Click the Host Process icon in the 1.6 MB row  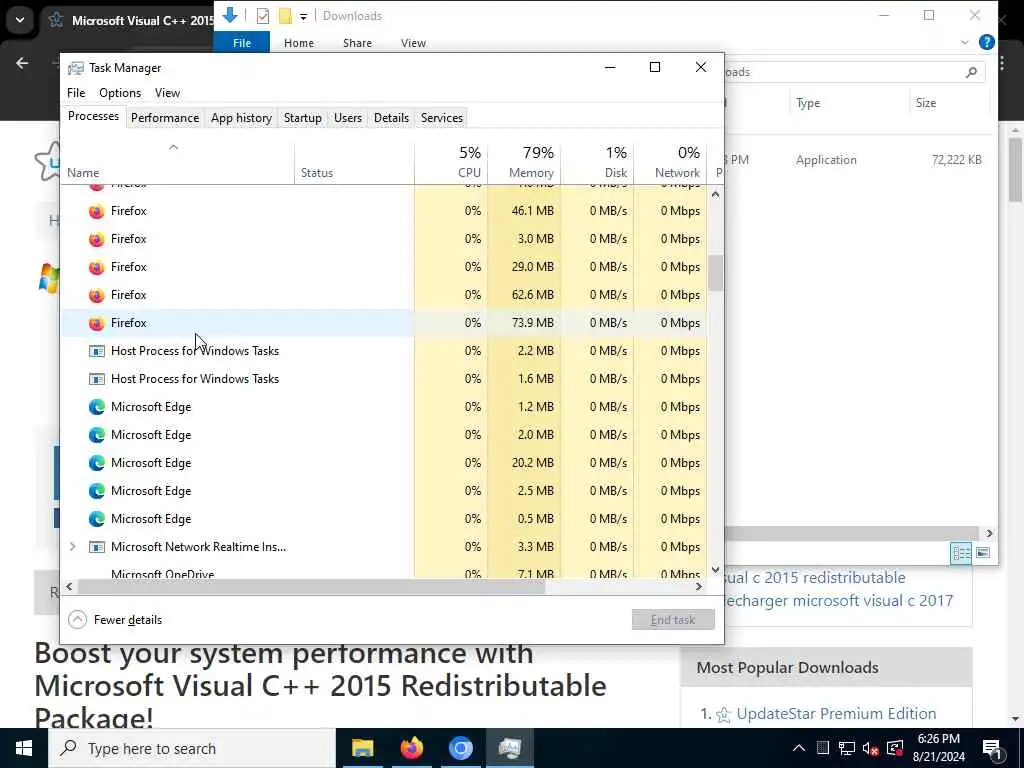[97, 379]
